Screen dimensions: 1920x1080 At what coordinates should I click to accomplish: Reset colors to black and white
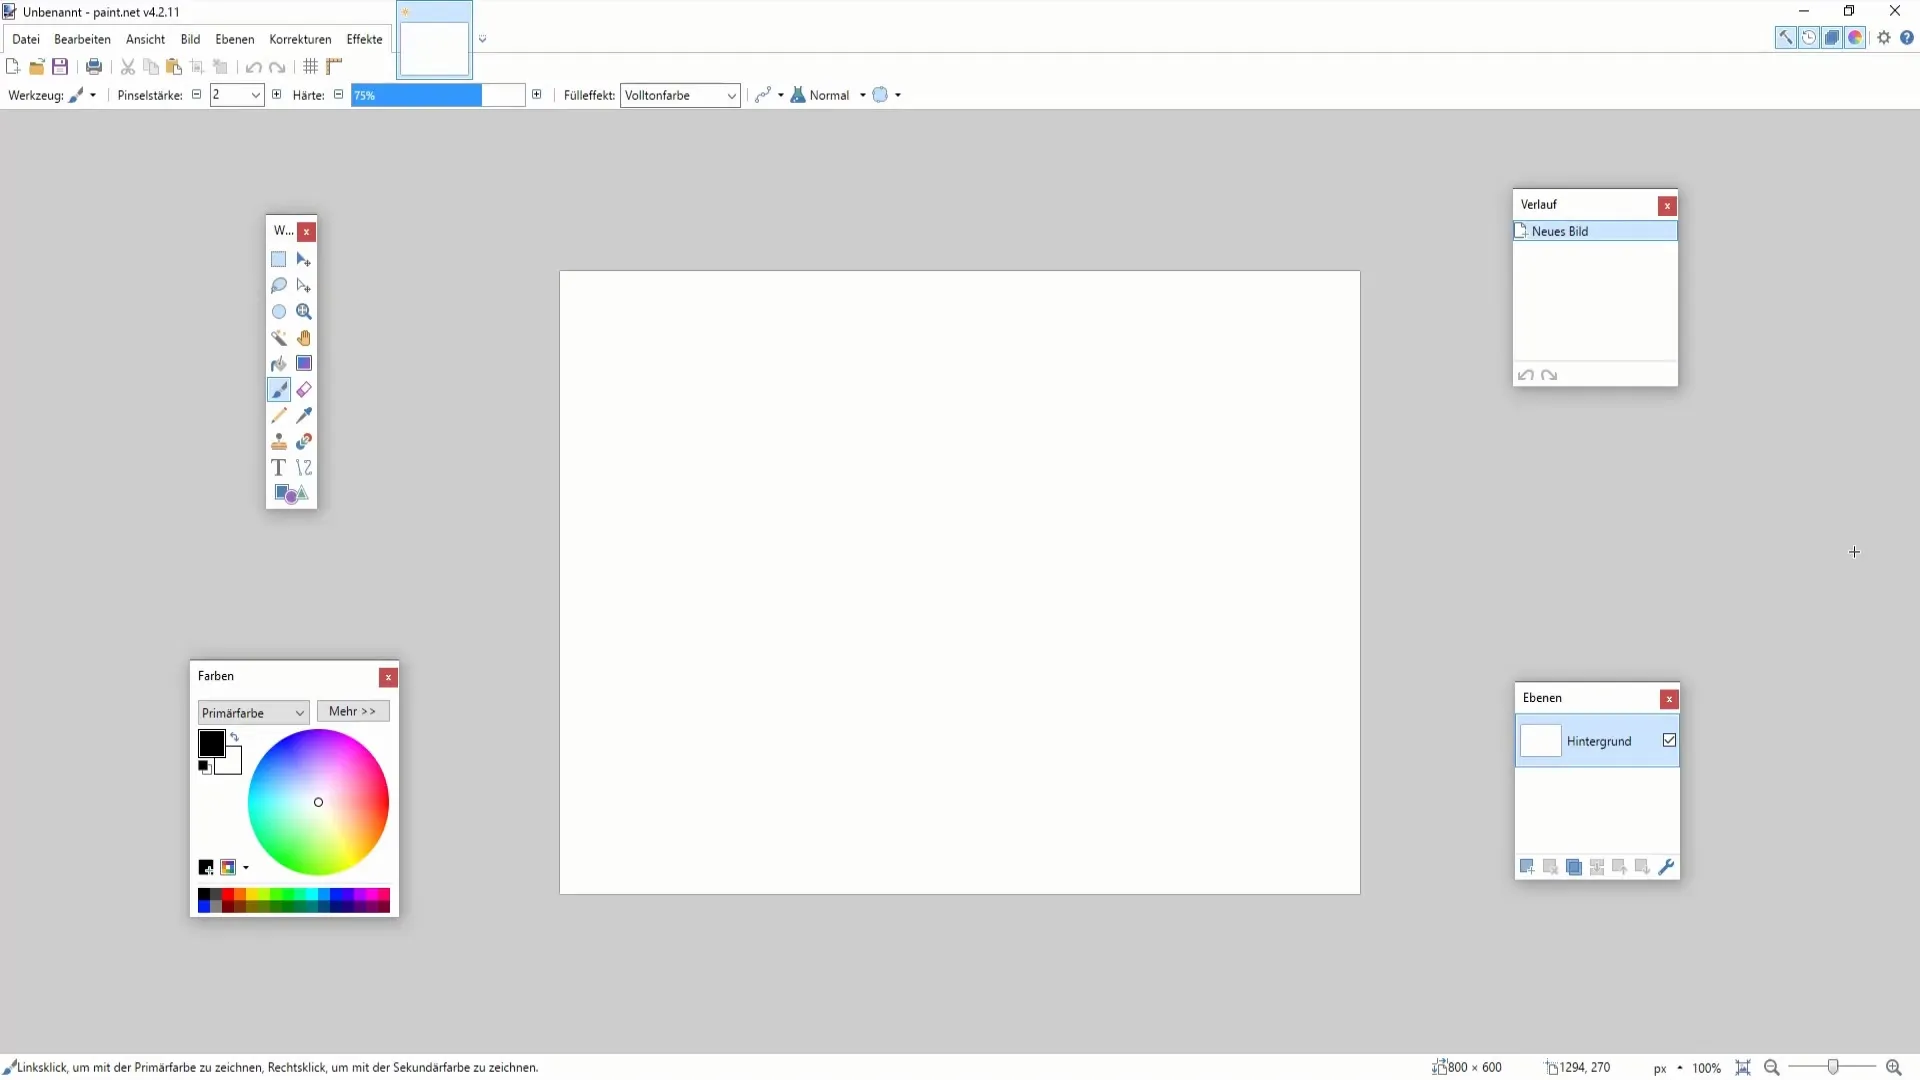pos(204,767)
